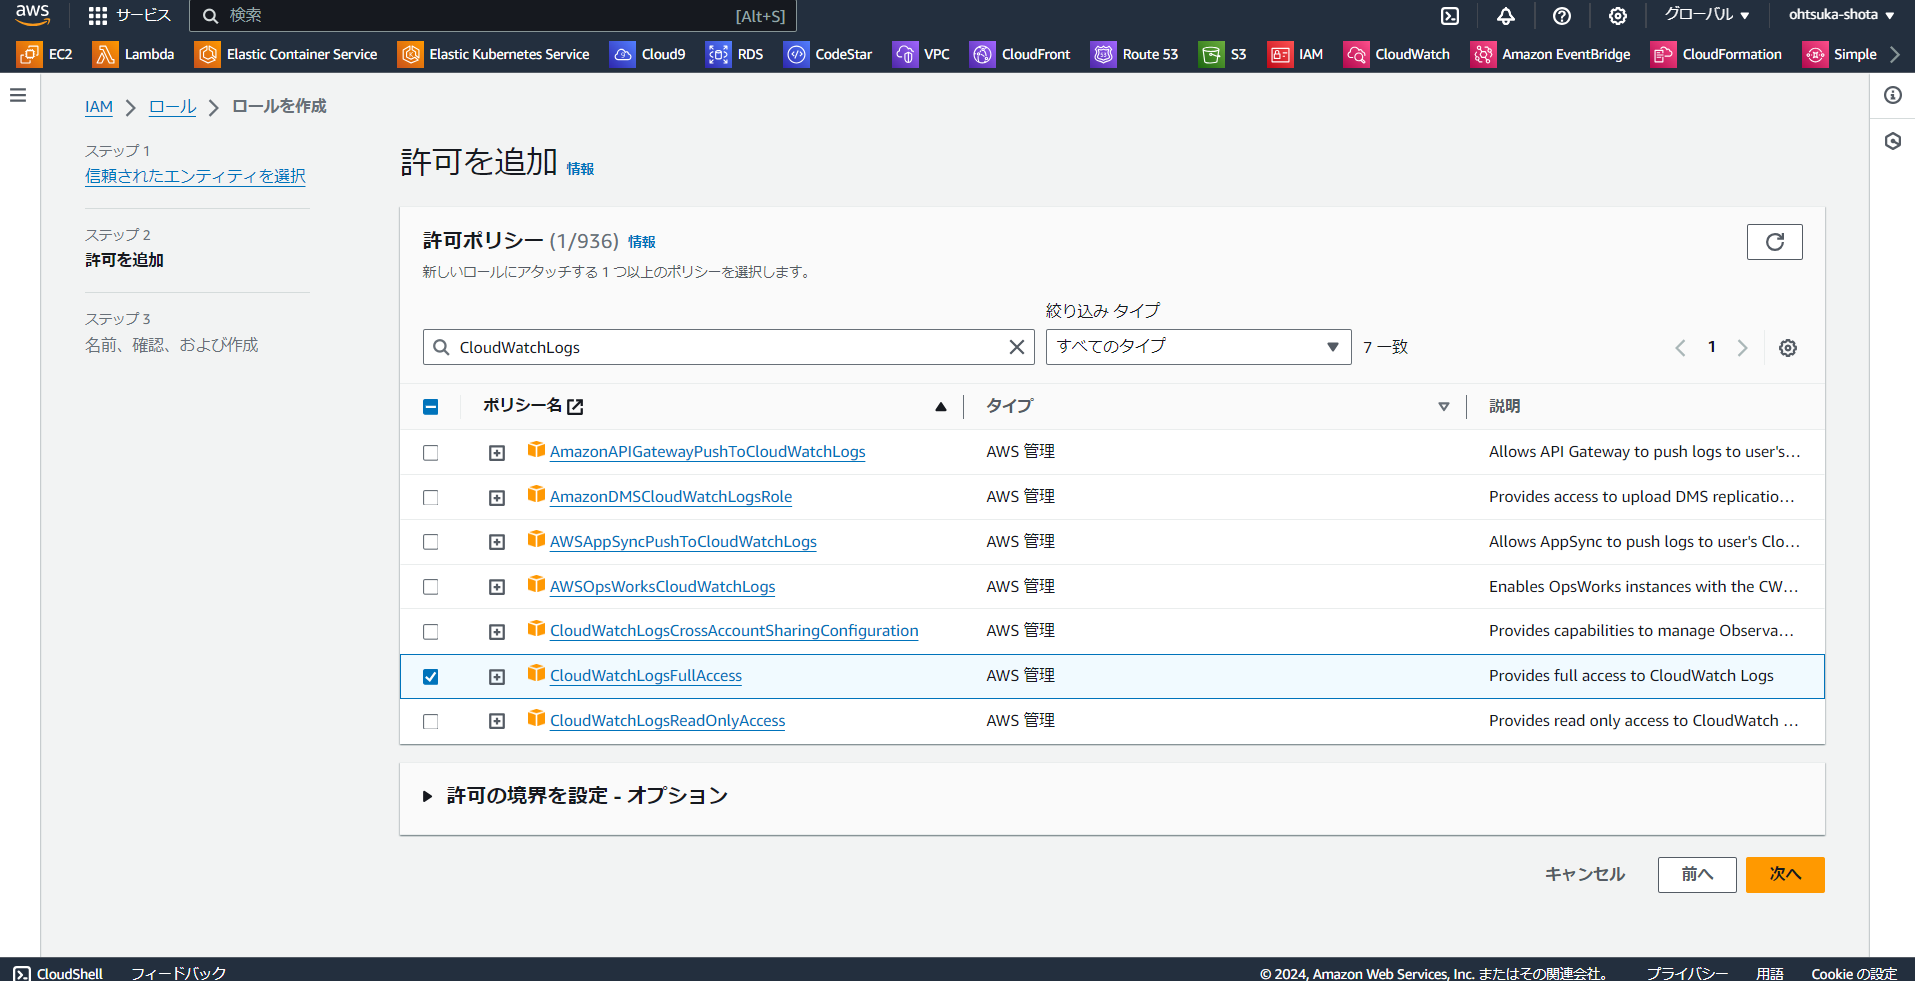Open the すべてのタイプ filter dropdown
The height and width of the screenshot is (981, 1915).
pos(1197,346)
